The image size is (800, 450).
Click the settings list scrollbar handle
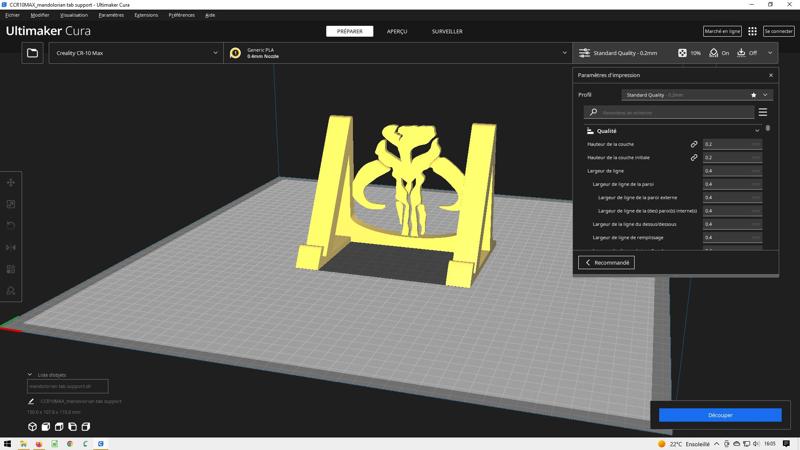click(768, 129)
